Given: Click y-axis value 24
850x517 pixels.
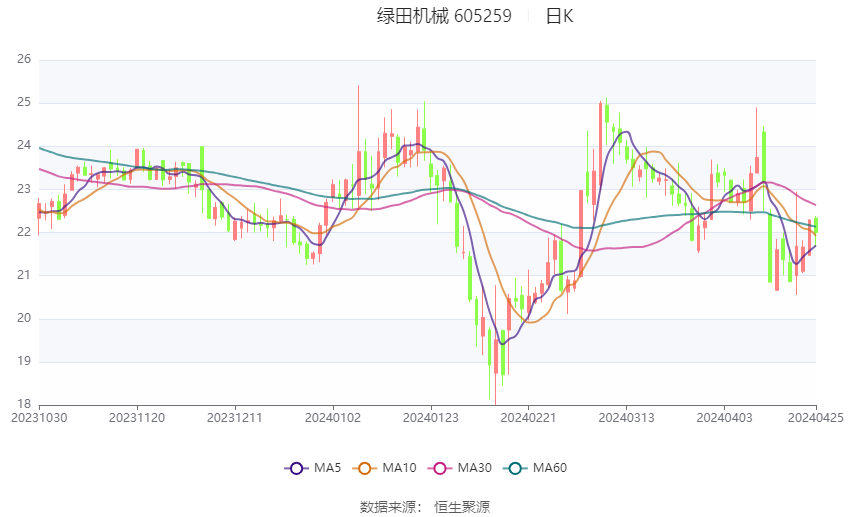Looking at the screenshot, I should pyautogui.click(x=24, y=145).
